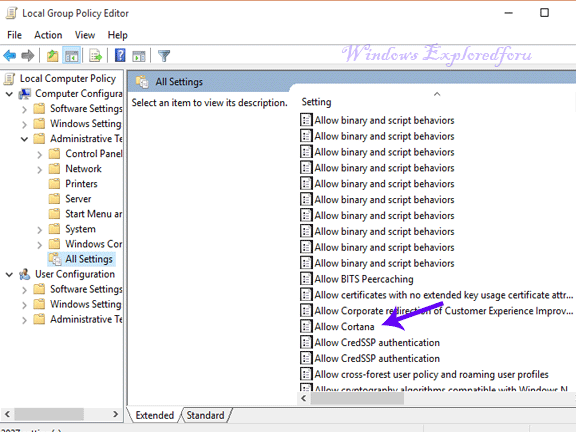Screen dimensions: 576x432
Task: Select Allow certificates with no extended key usage
Action: coord(443,295)
